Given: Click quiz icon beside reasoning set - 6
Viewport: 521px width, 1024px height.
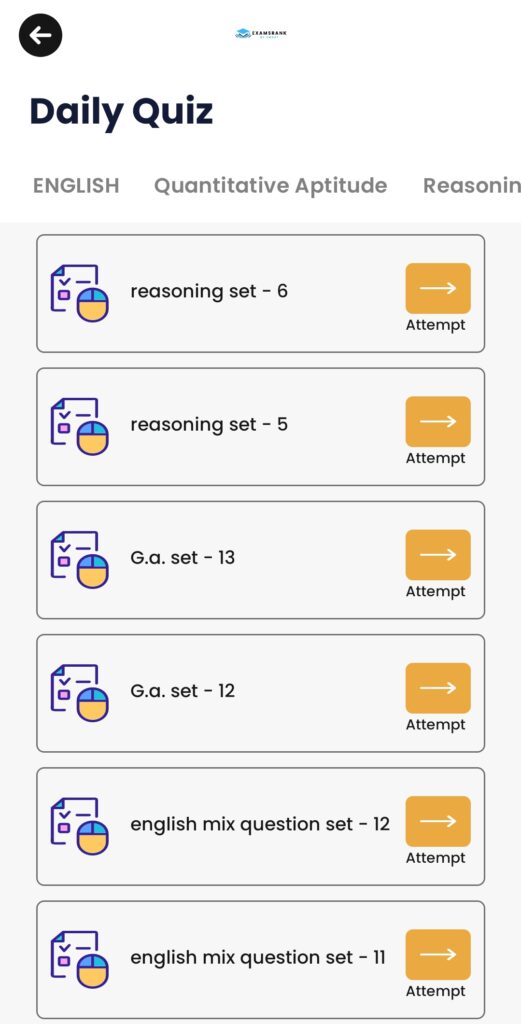Looking at the screenshot, I should pyautogui.click(x=80, y=293).
